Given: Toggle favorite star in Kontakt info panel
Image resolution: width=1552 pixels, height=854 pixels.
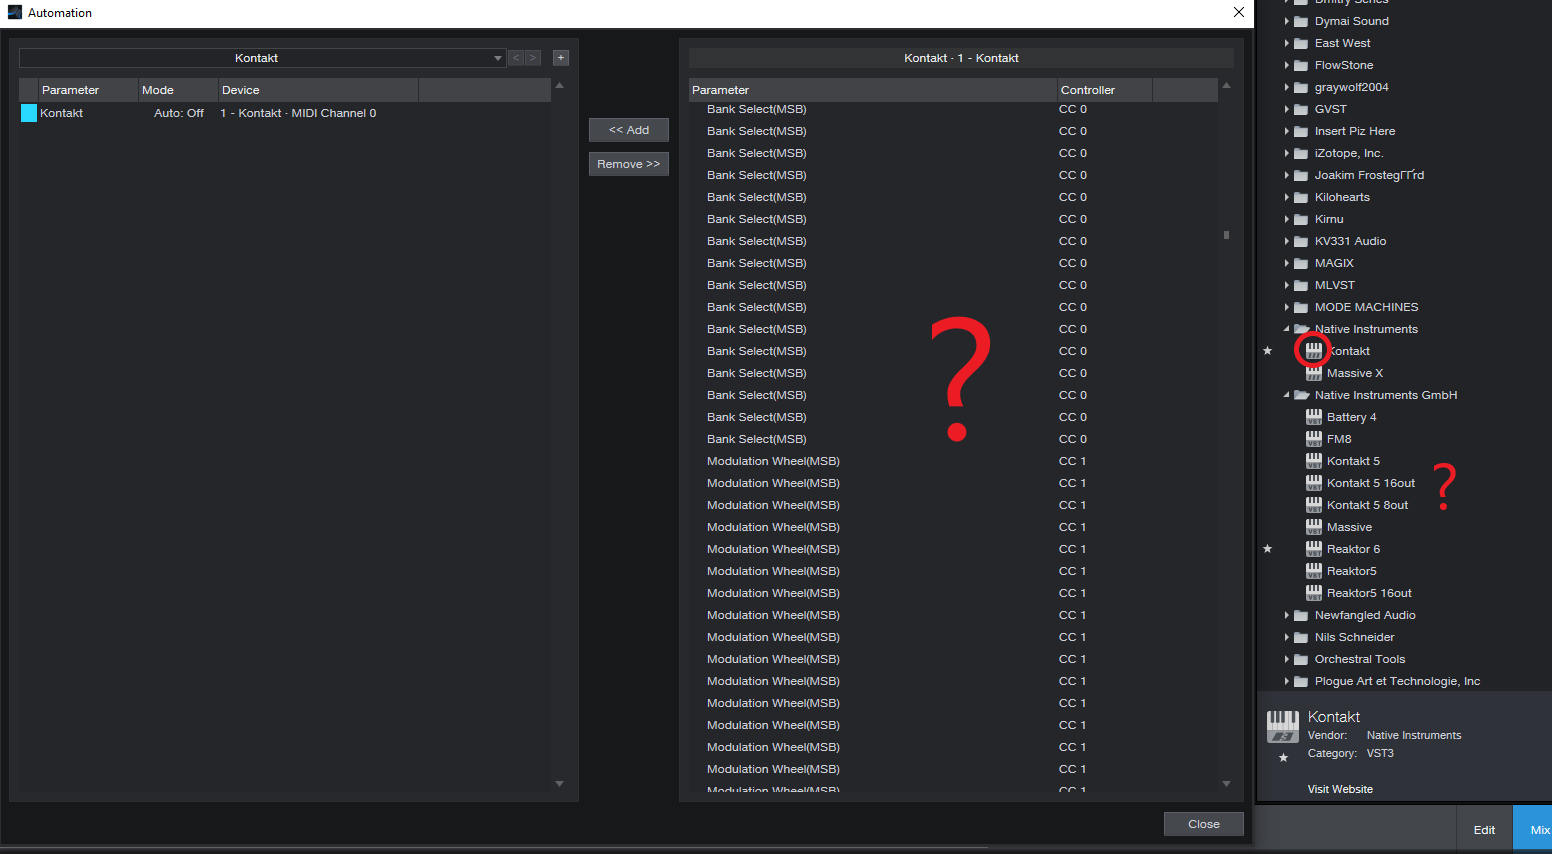Looking at the screenshot, I should click(1283, 757).
